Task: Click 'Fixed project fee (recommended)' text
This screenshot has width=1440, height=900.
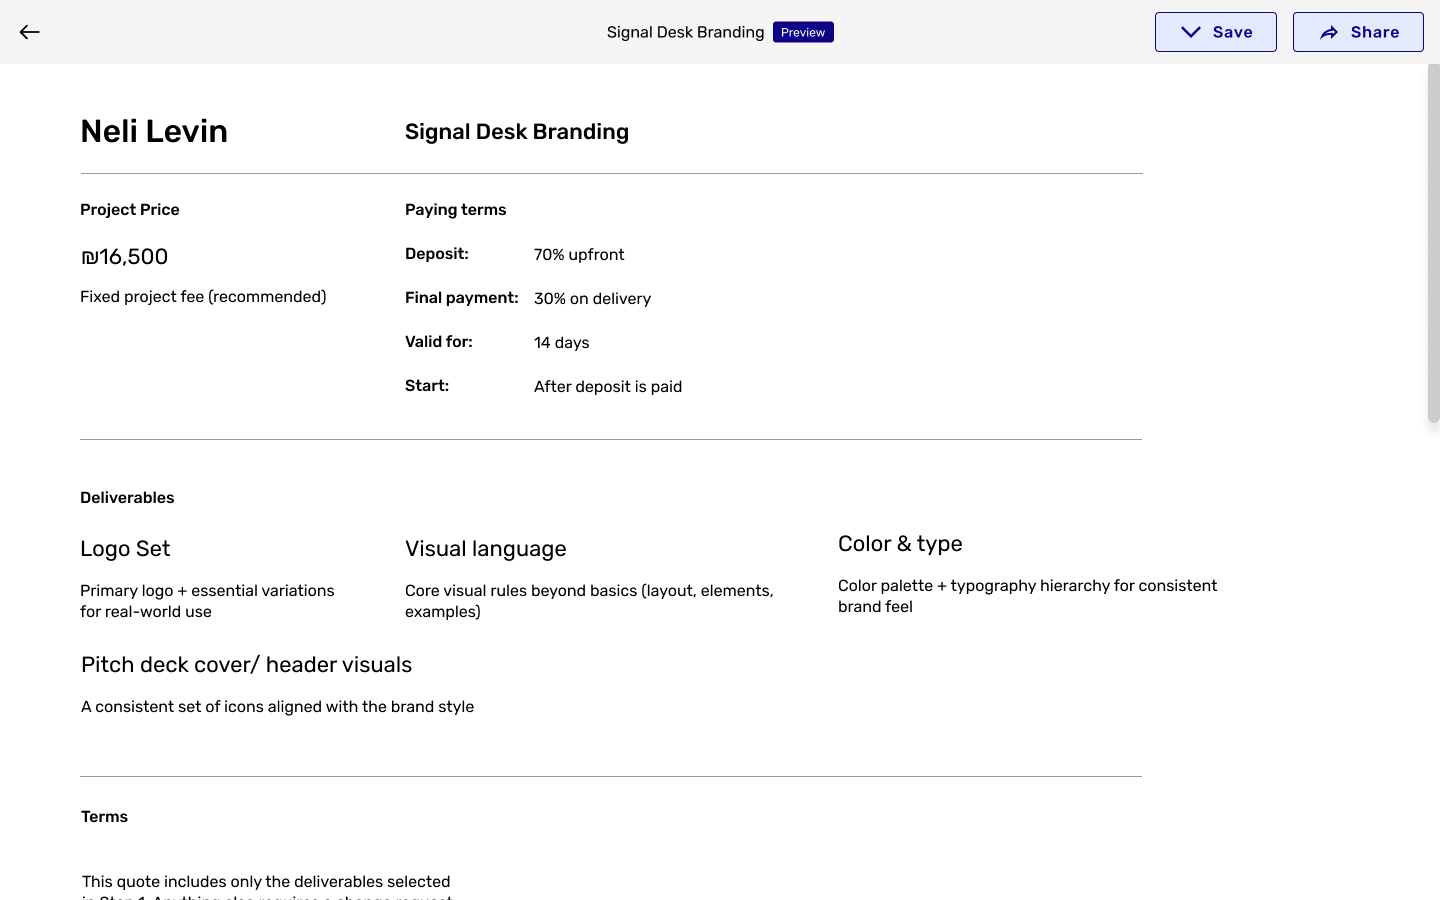Action: 203,297
